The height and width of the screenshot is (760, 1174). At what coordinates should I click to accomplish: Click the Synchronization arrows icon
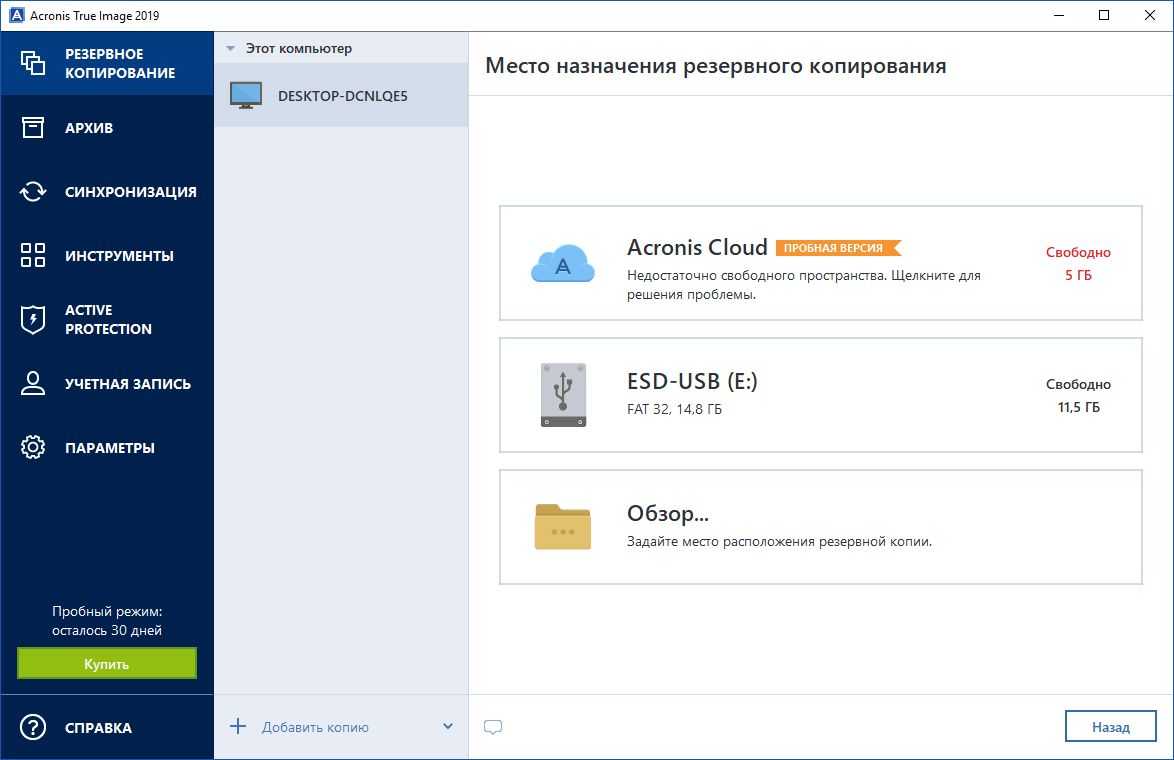[33, 192]
